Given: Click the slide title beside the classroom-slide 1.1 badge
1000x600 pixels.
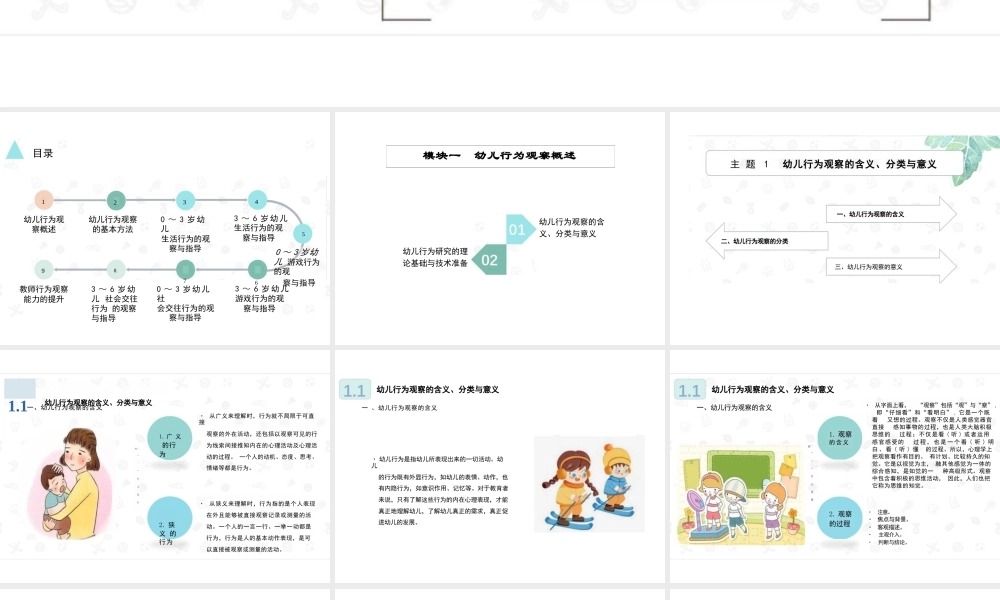Looking at the screenshot, I should tap(772, 389).
